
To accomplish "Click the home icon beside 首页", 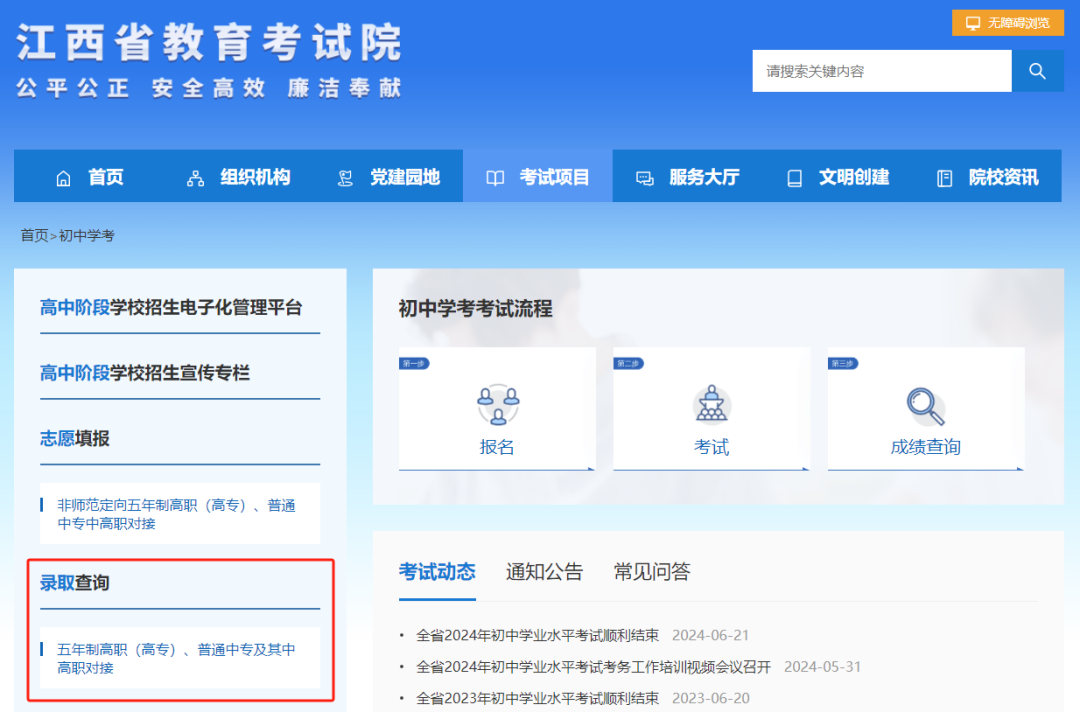I will [x=64, y=177].
